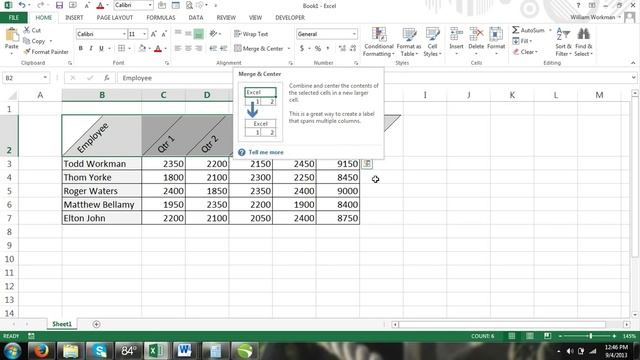Open Format as Table gallery
Viewport: 640px width, 360px height.
(x=409, y=42)
